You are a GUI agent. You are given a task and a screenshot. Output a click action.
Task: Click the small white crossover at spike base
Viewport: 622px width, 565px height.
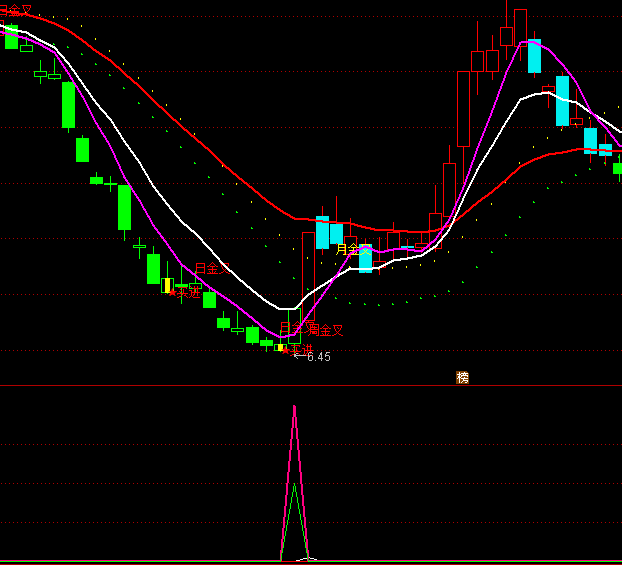[308, 558]
